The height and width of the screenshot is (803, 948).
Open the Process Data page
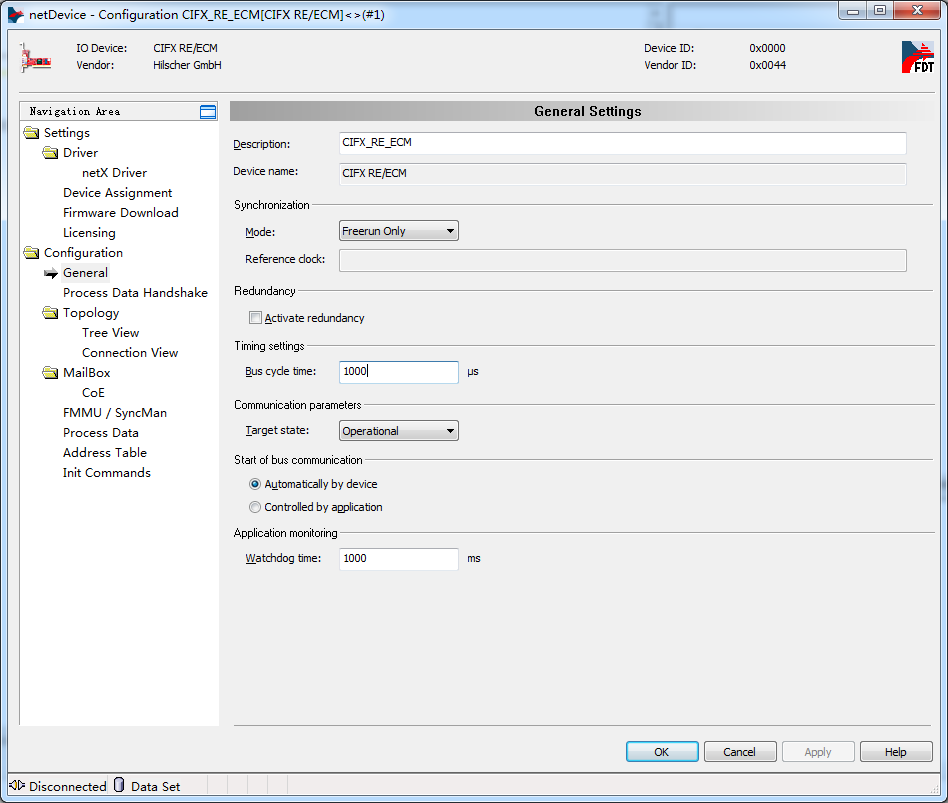click(101, 432)
